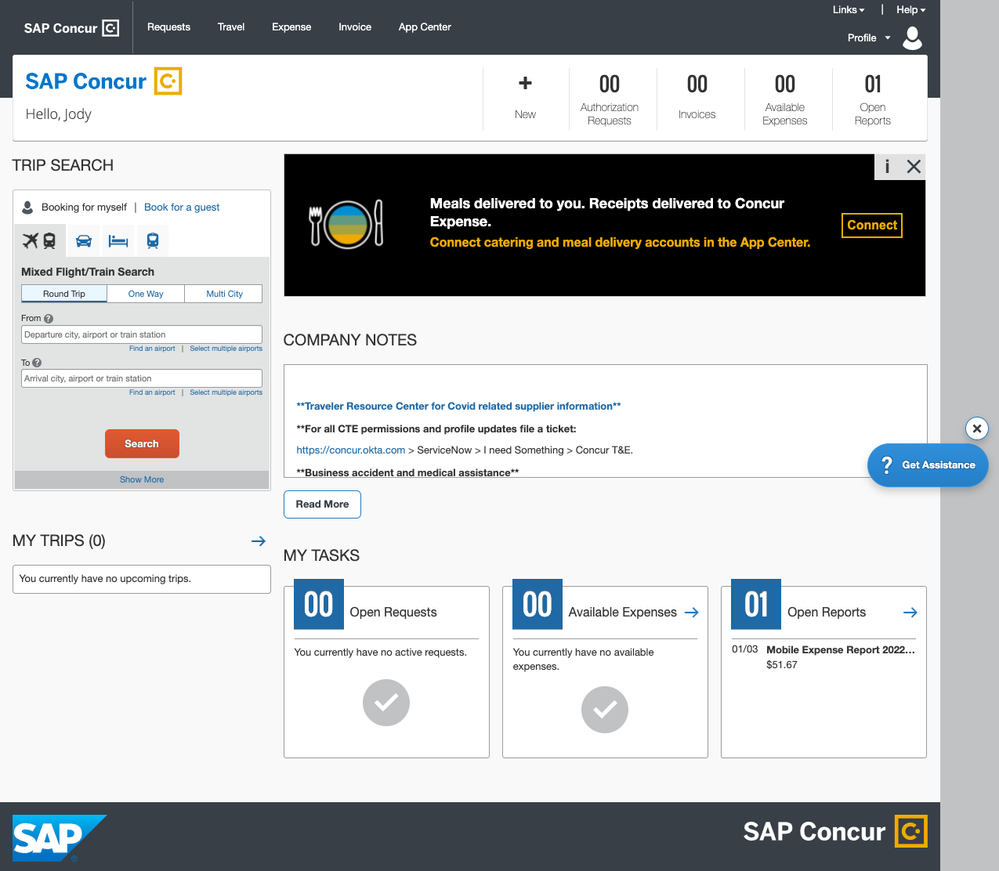Viewport: 999px width, 871px height.
Task: Close the meals delivery banner
Action: point(914,167)
